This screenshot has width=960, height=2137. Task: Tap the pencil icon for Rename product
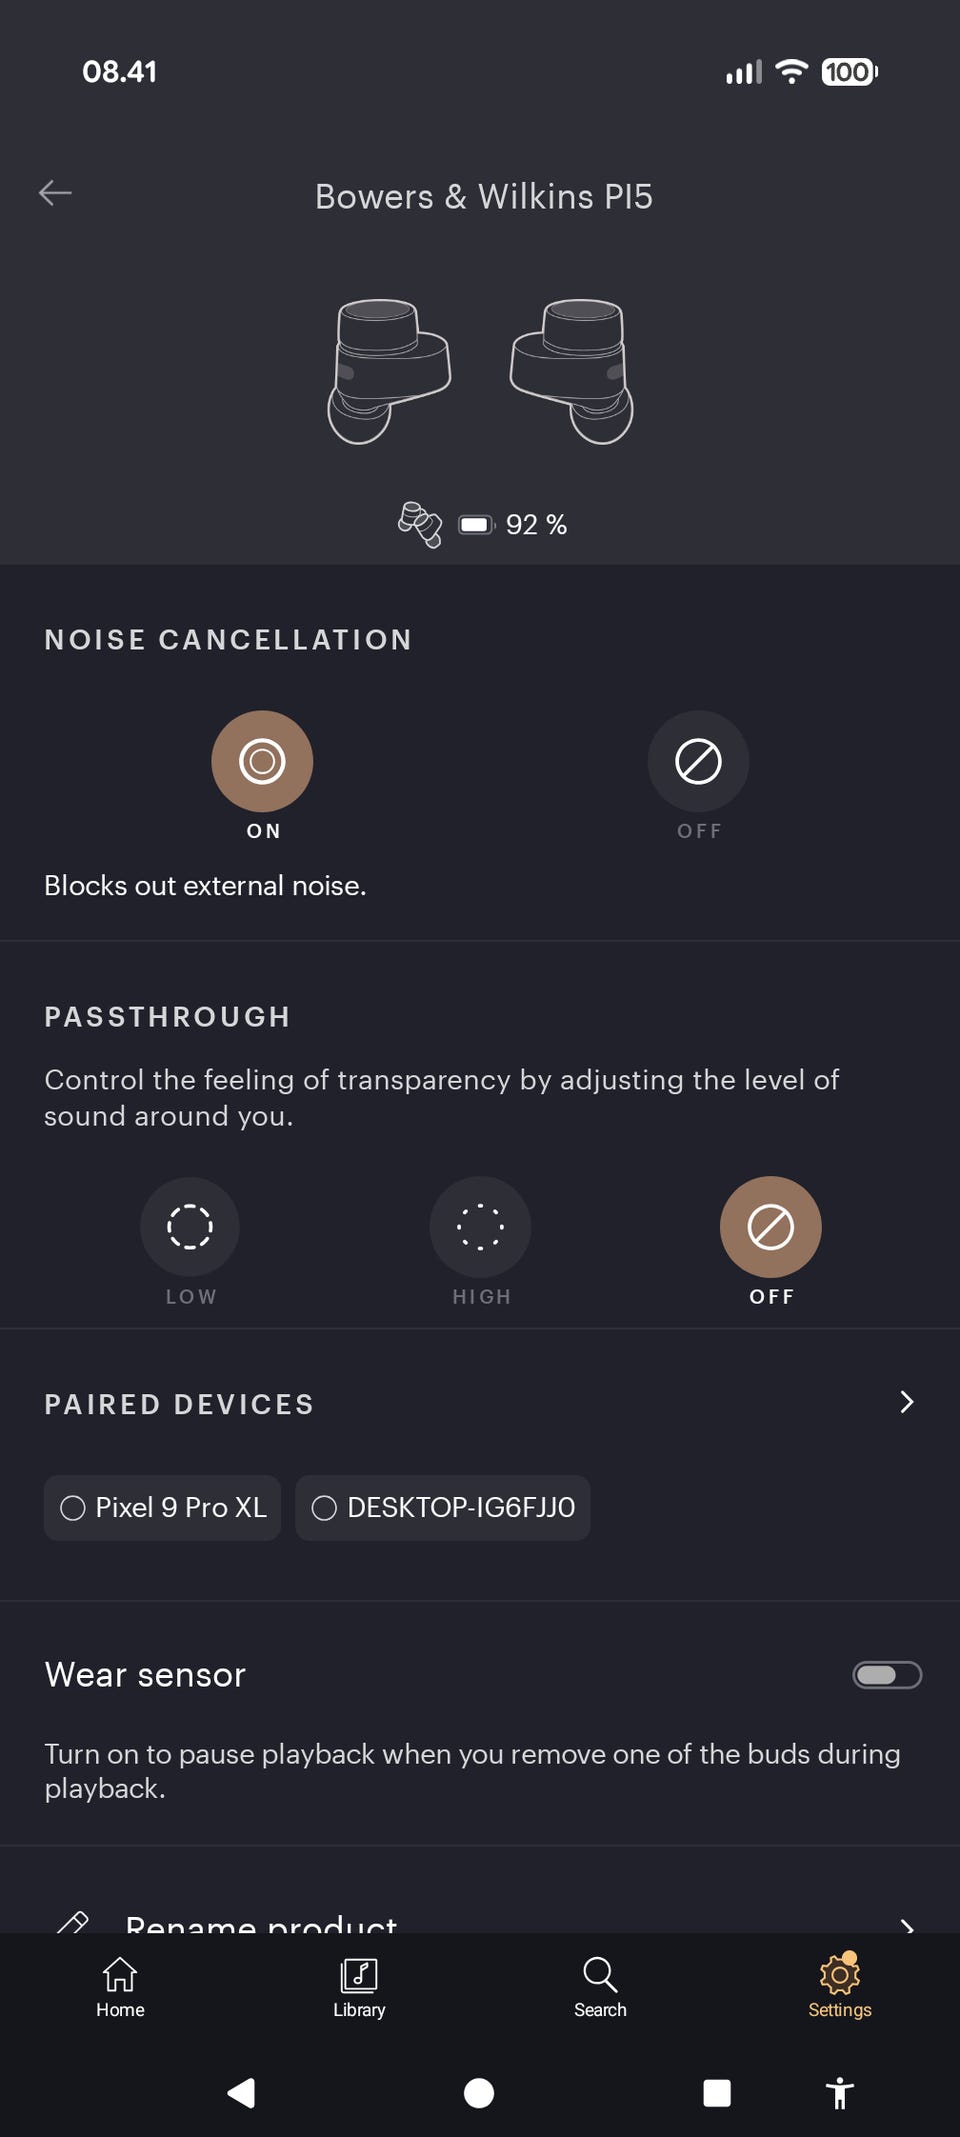click(73, 1922)
